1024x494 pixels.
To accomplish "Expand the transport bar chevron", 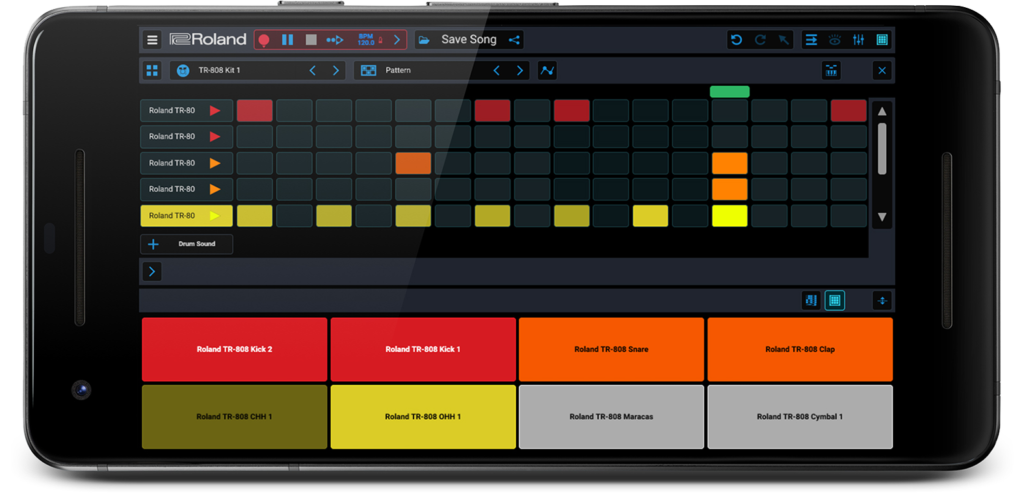I will pyautogui.click(x=396, y=40).
